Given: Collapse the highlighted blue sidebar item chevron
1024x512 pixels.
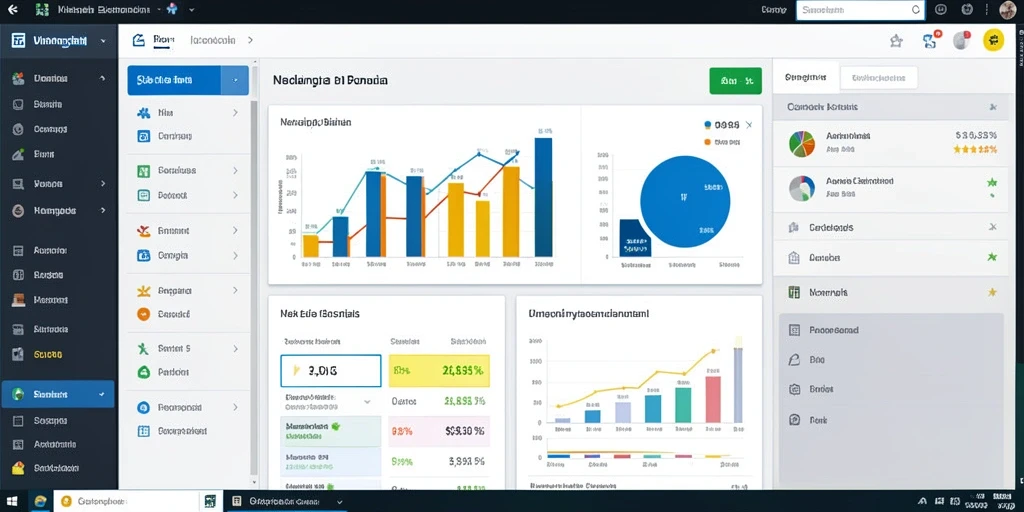Looking at the screenshot, I should point(101,394).
